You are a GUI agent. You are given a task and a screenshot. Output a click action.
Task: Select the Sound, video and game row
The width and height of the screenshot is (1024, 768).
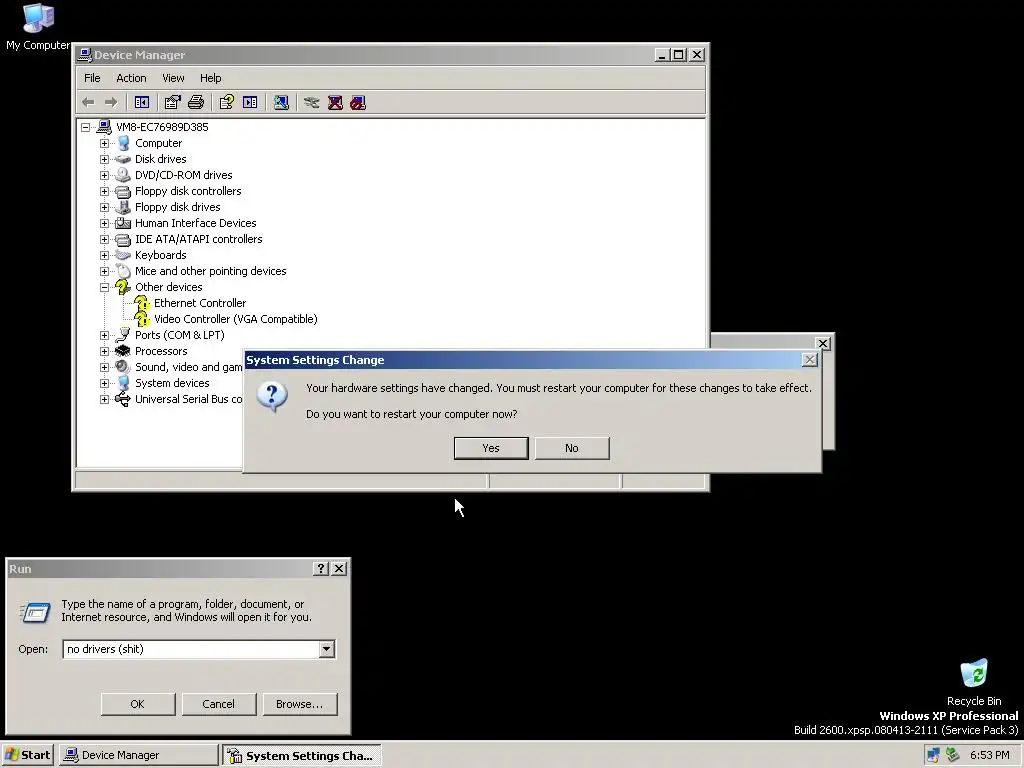(189, 367)
